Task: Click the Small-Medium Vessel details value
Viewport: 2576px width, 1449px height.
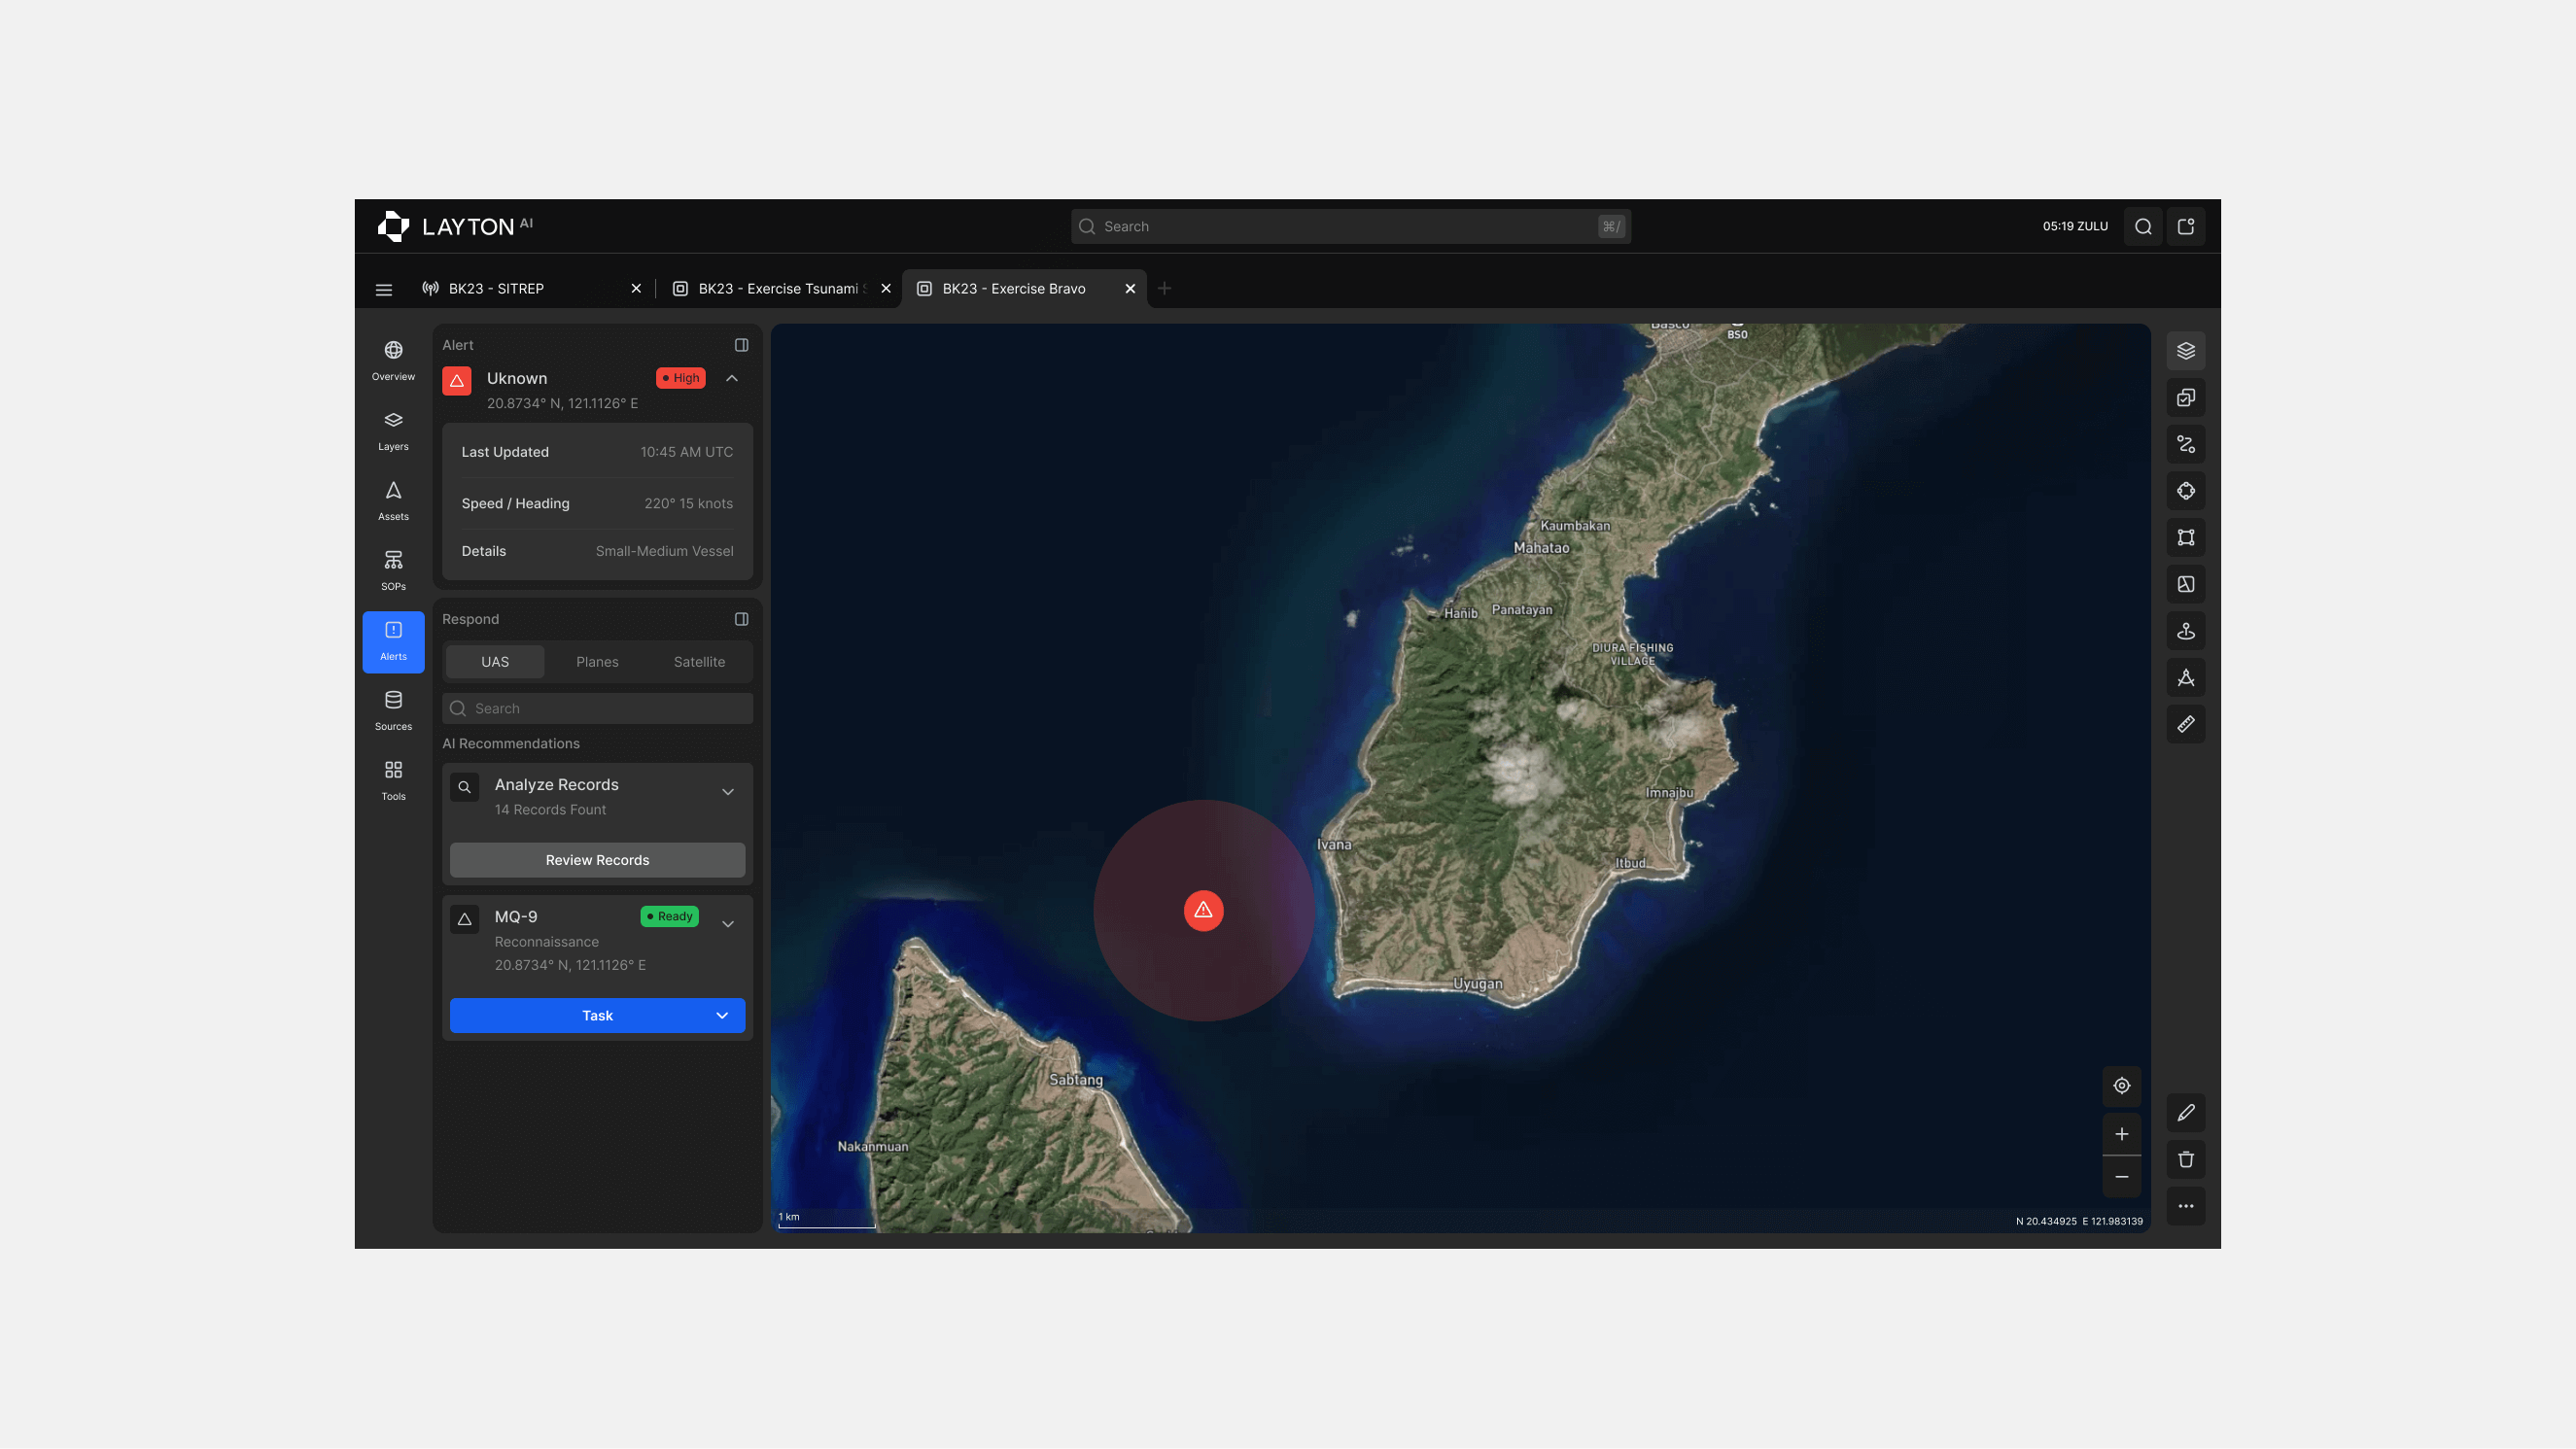Action: point(664,552)
